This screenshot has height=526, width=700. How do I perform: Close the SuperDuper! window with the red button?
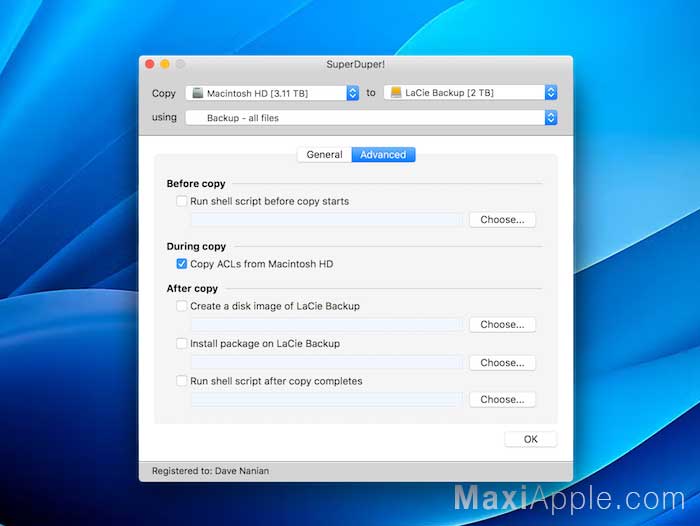click(x=150, y=64)
